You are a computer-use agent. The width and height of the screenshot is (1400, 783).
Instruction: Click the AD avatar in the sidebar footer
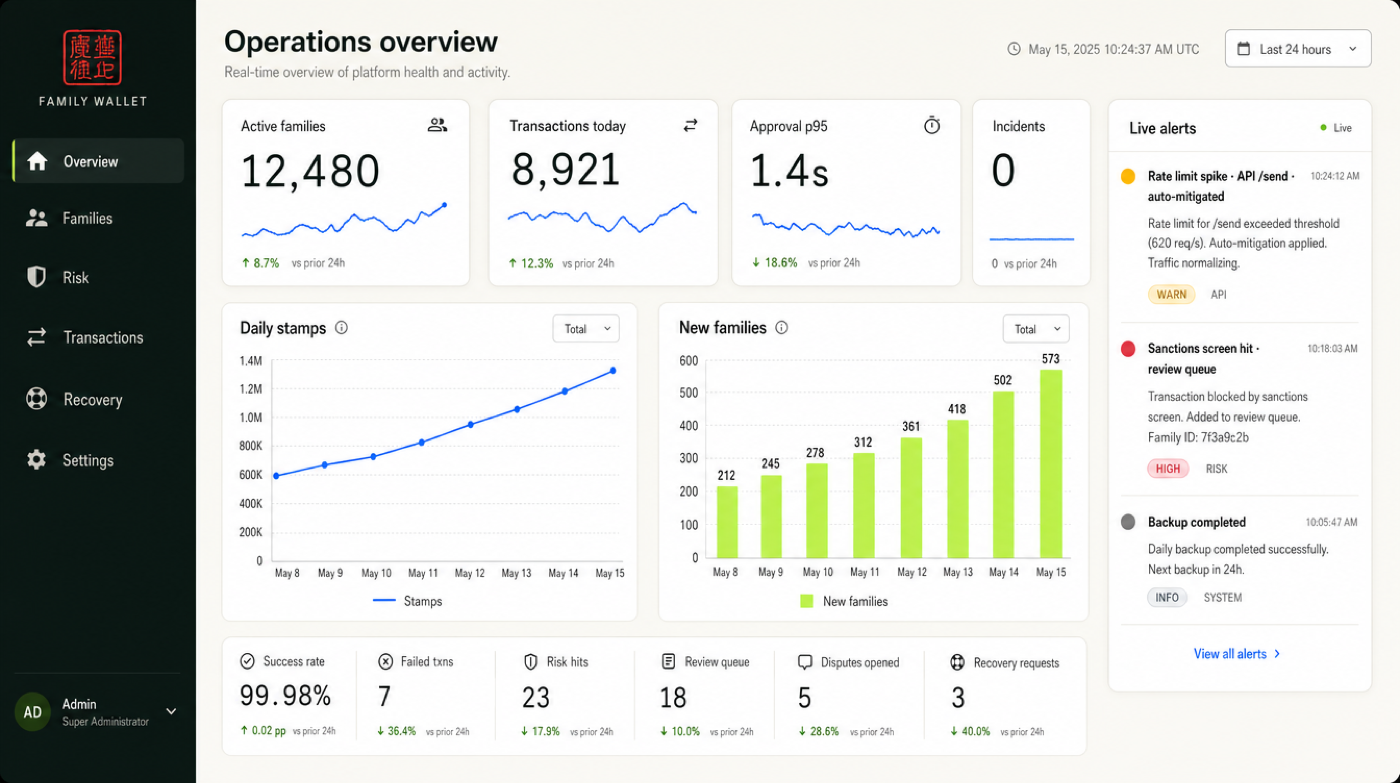click(x=33, y=712)
